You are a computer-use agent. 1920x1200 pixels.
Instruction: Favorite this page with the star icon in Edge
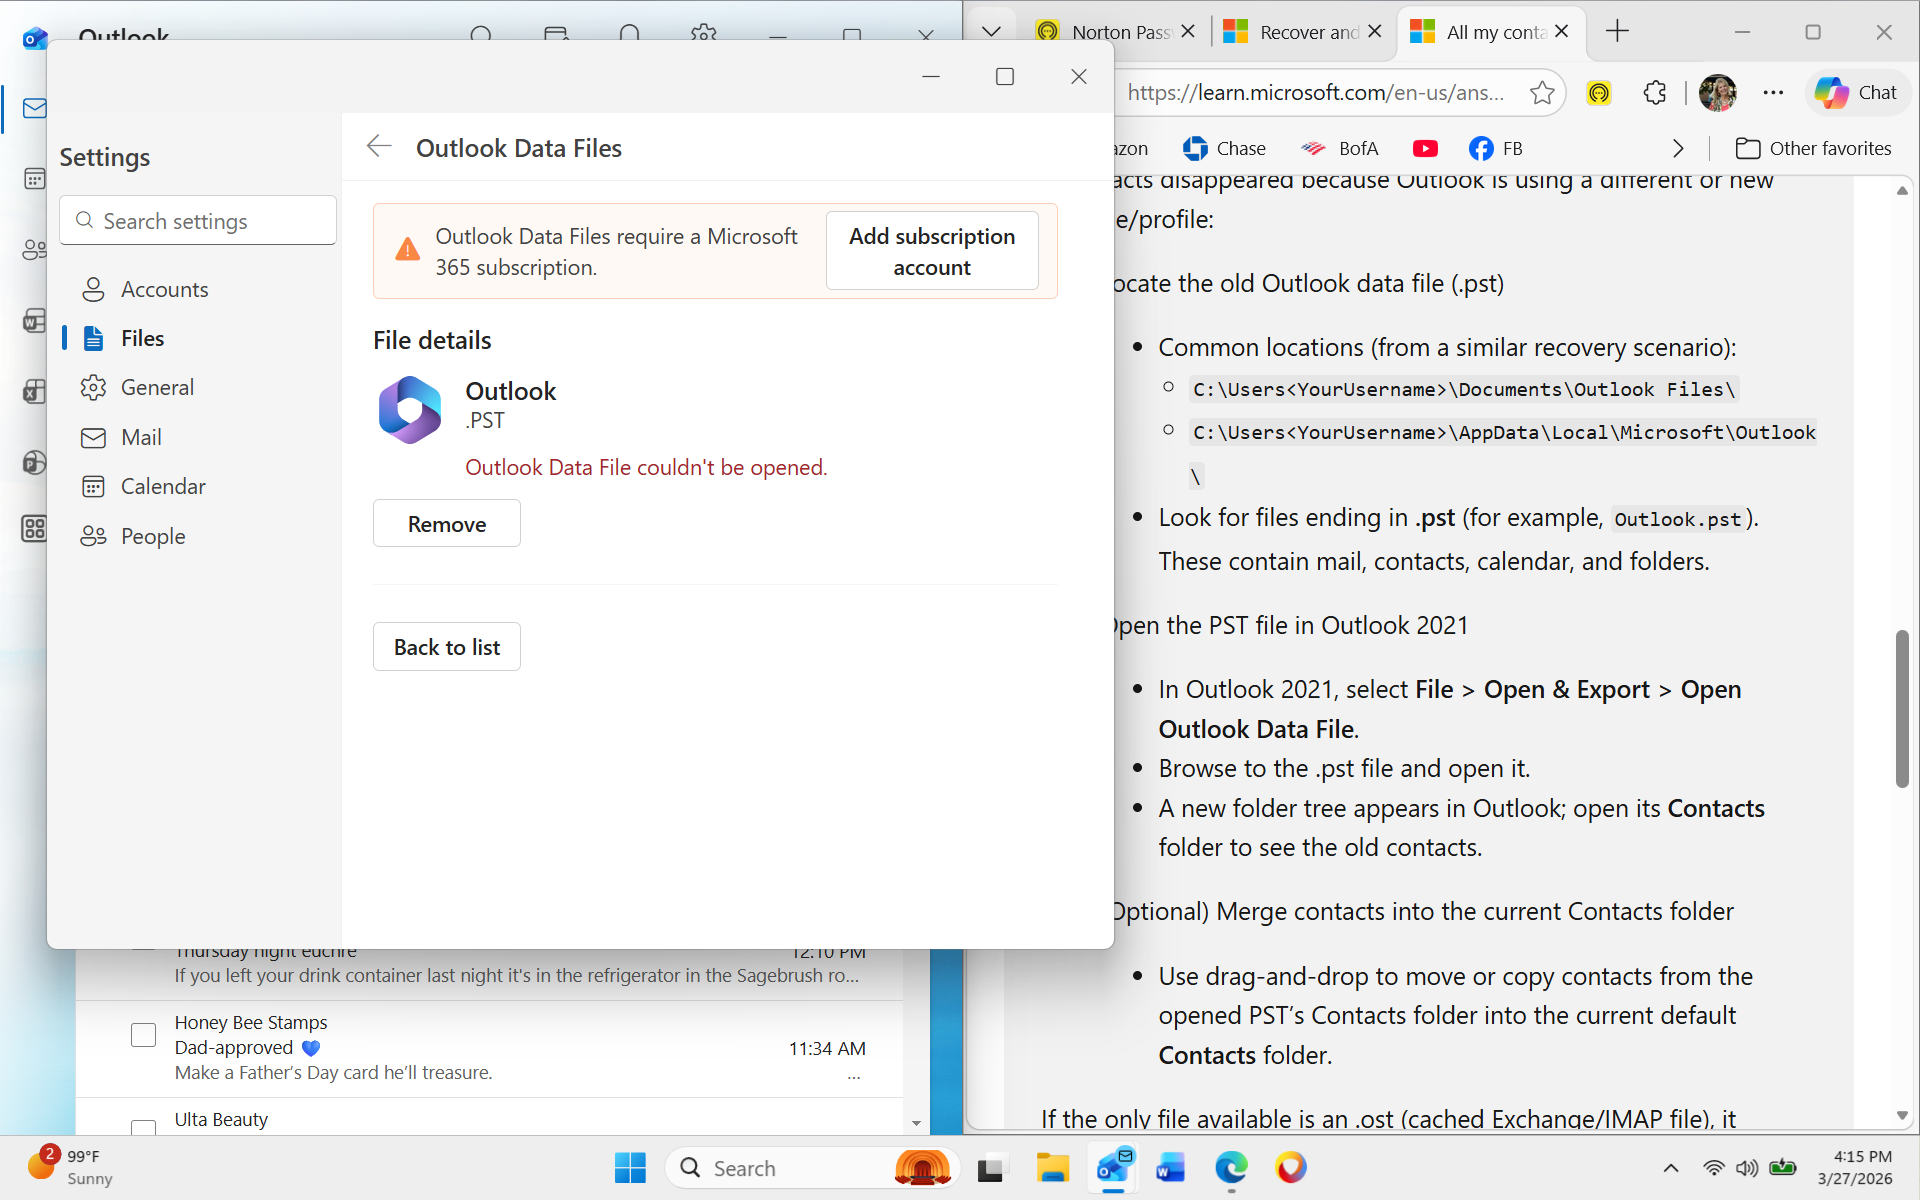click(x=1542, y=93)
